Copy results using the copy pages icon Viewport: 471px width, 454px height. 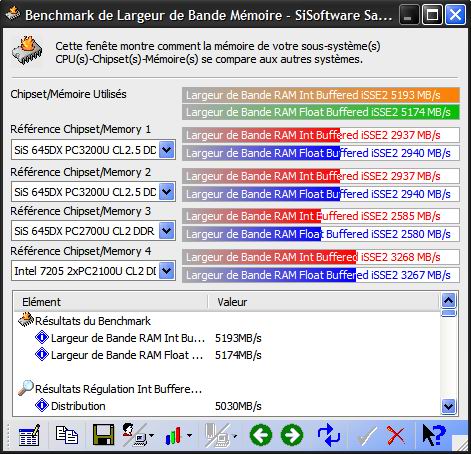click(66, 435)
